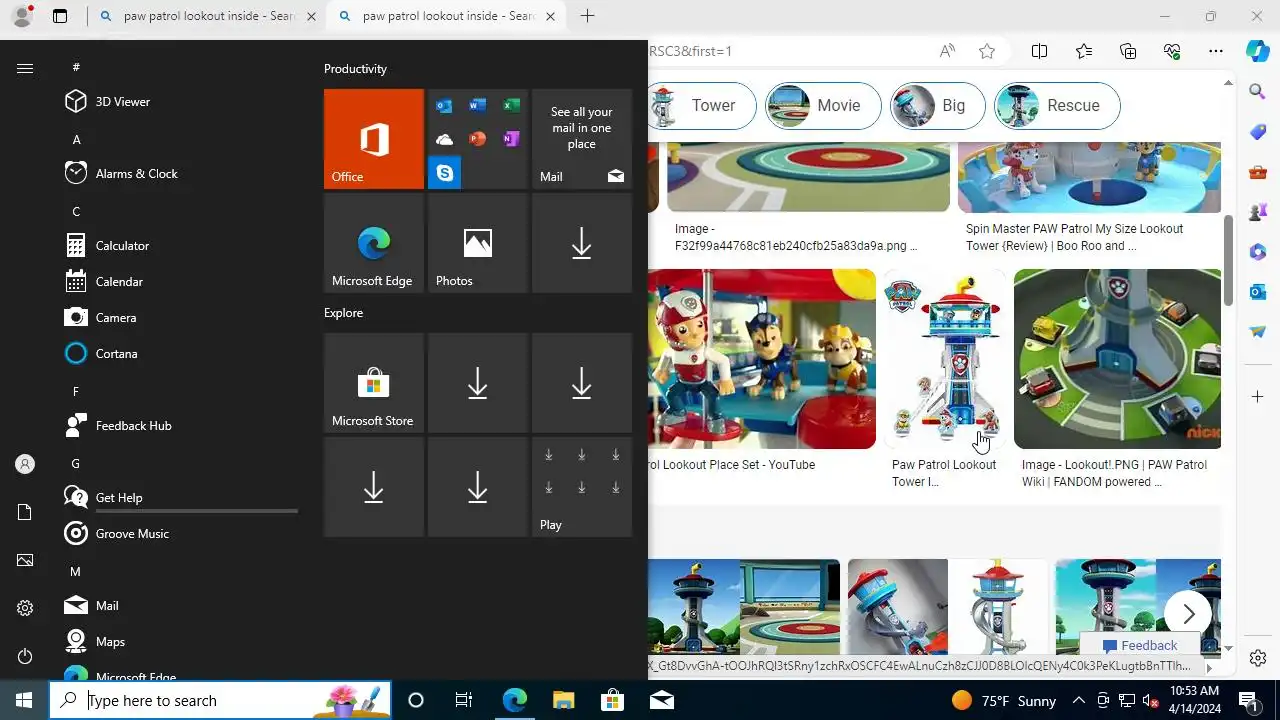Open the user account icon in Start
The width and height of the screenshot is (1280, 720).
tap(25, 464)
